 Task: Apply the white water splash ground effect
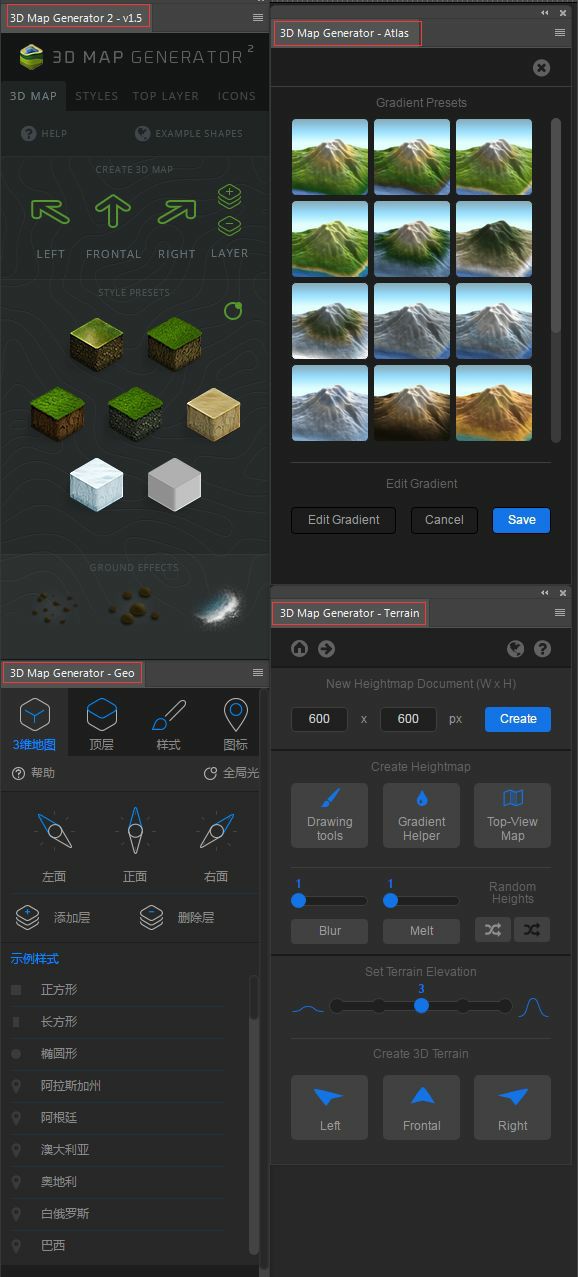(219, 606)
